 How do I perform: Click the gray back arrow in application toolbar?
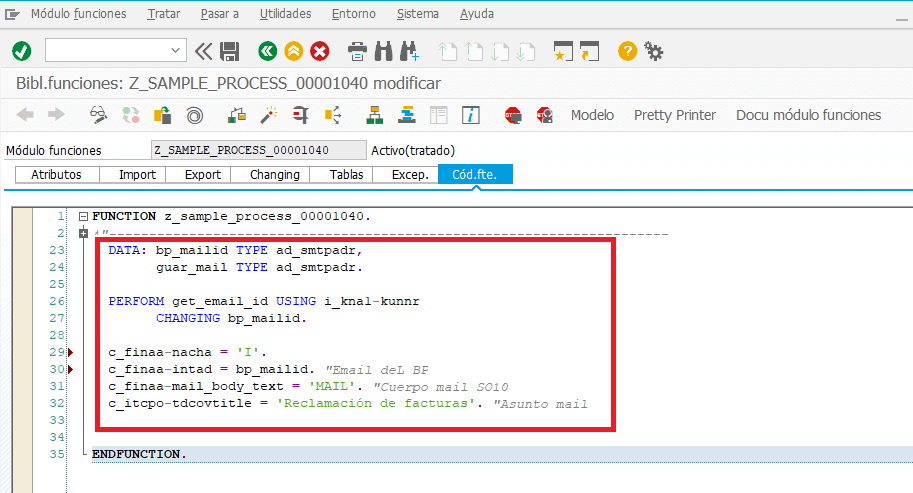tap(25, 115)
